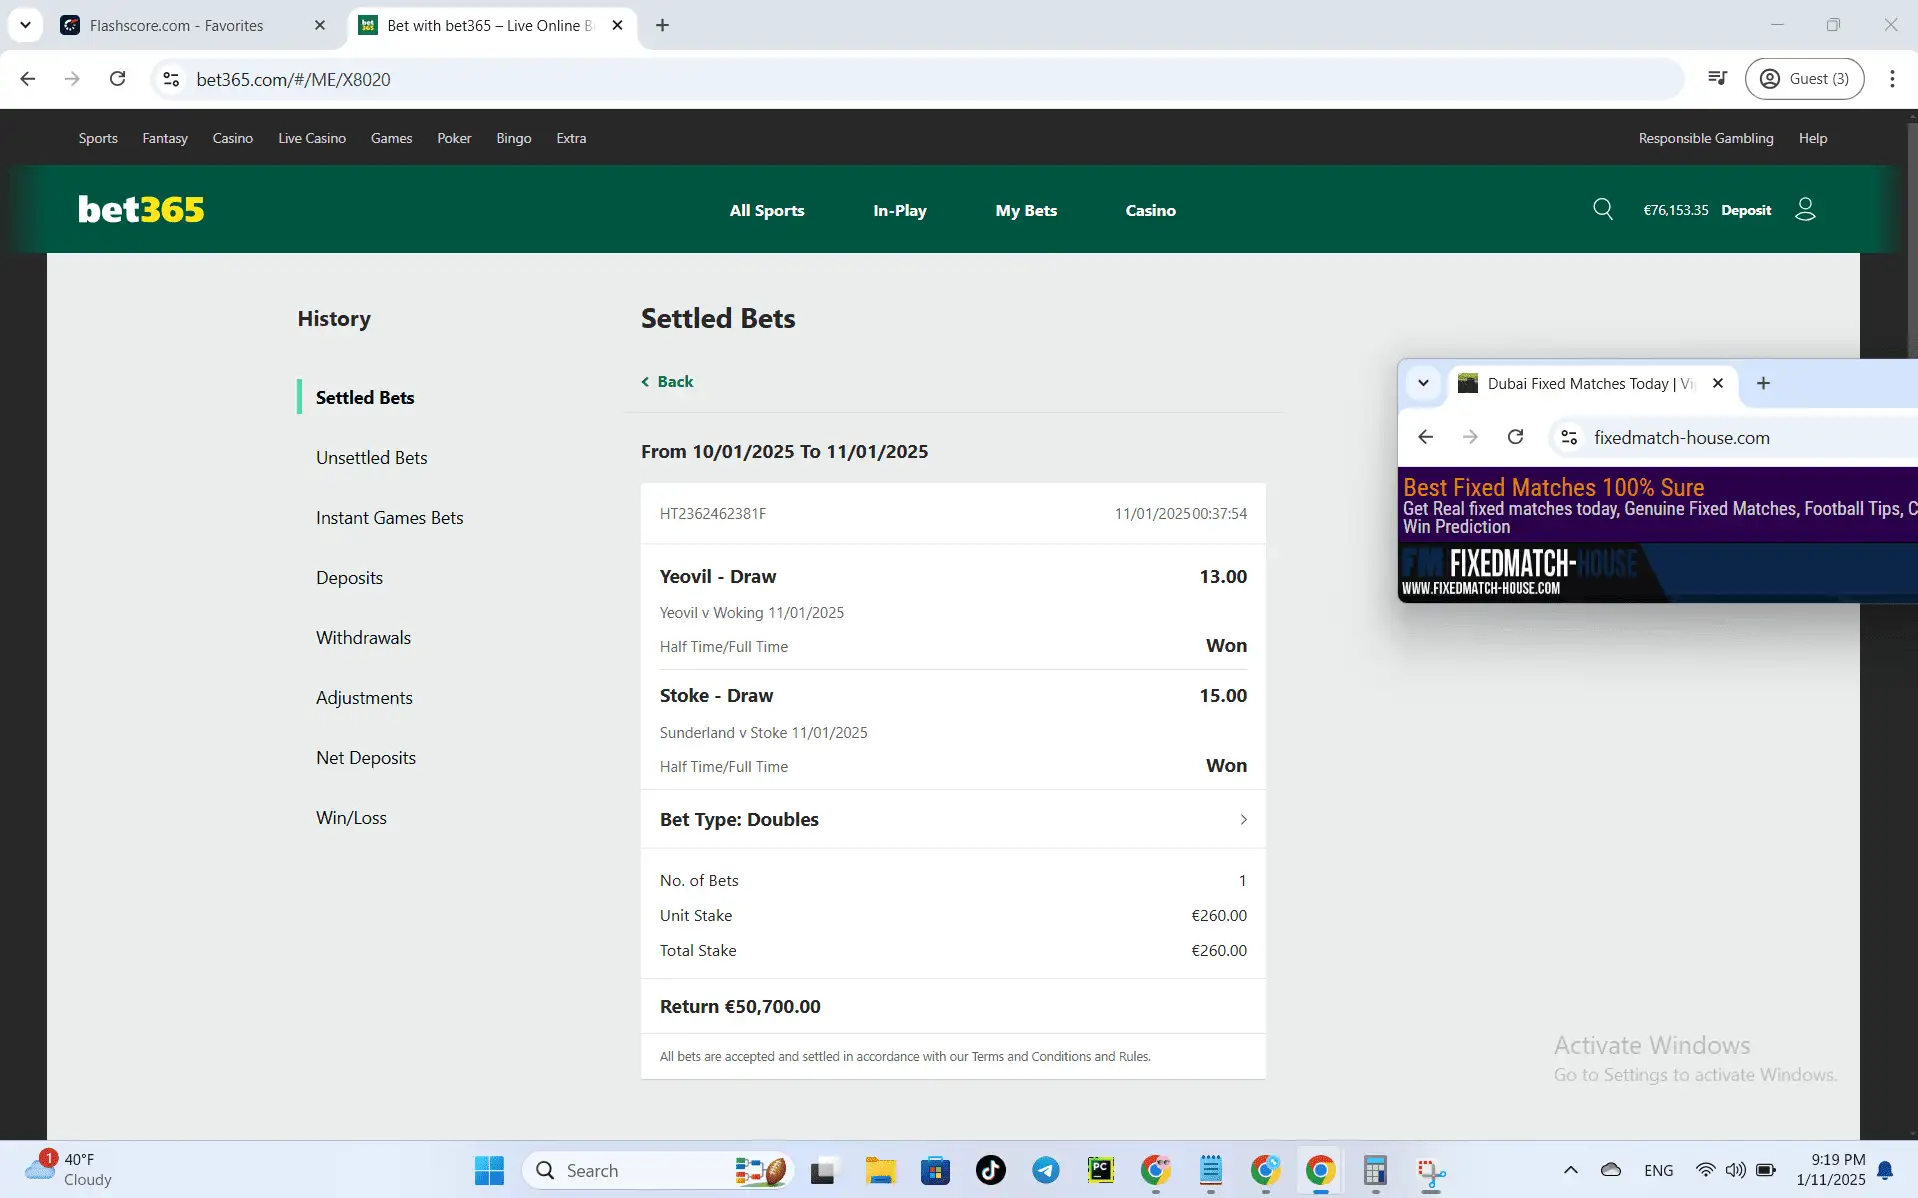Open the account profile icon
Image resolution: width=1918 pixels, height=1198 pixels.
pyautogui.click(x=1805, y=209)
